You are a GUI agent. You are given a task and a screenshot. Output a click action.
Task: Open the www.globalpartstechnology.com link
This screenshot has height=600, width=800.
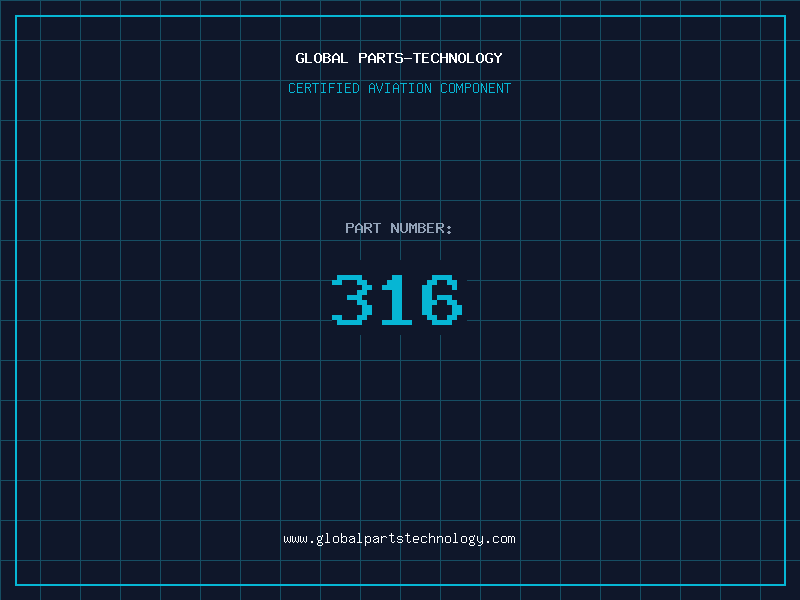click(x=399, y=539)
